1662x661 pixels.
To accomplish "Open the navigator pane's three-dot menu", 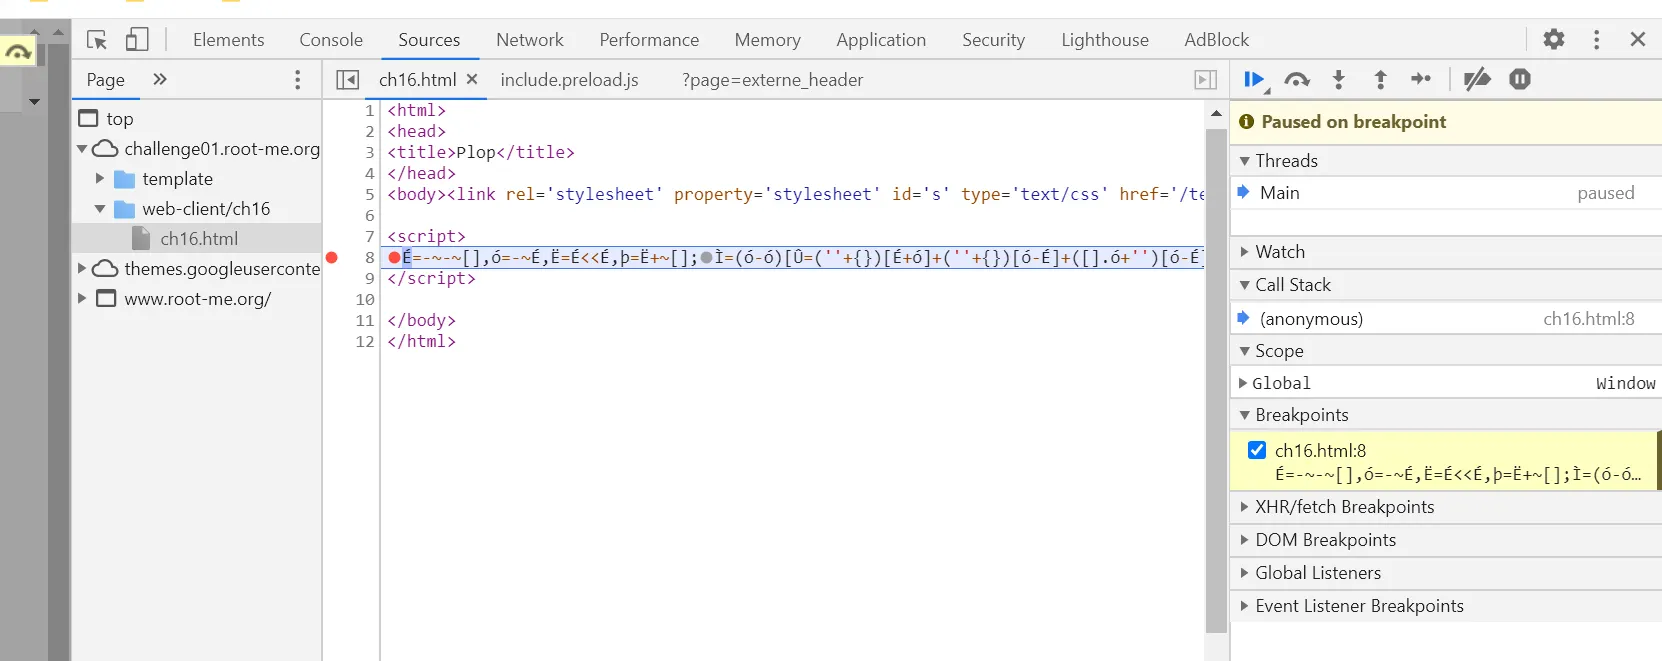I will click(297, 80).
